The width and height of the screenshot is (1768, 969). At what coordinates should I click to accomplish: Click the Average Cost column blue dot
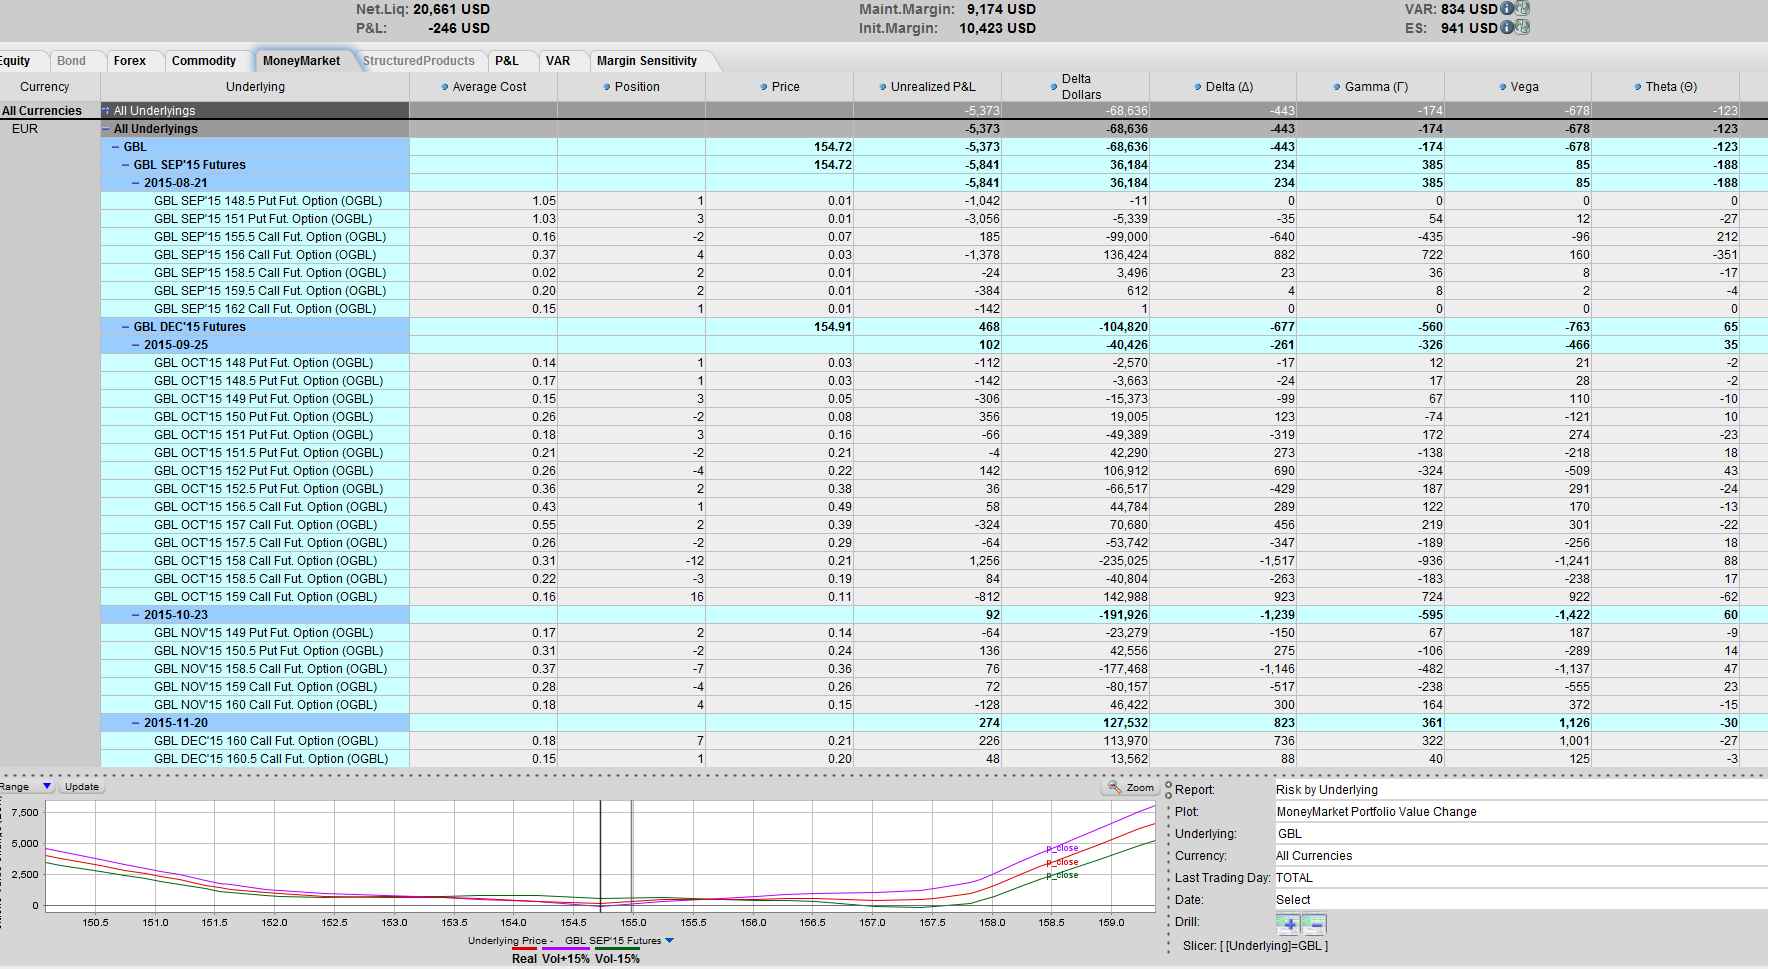click(445, 87)
